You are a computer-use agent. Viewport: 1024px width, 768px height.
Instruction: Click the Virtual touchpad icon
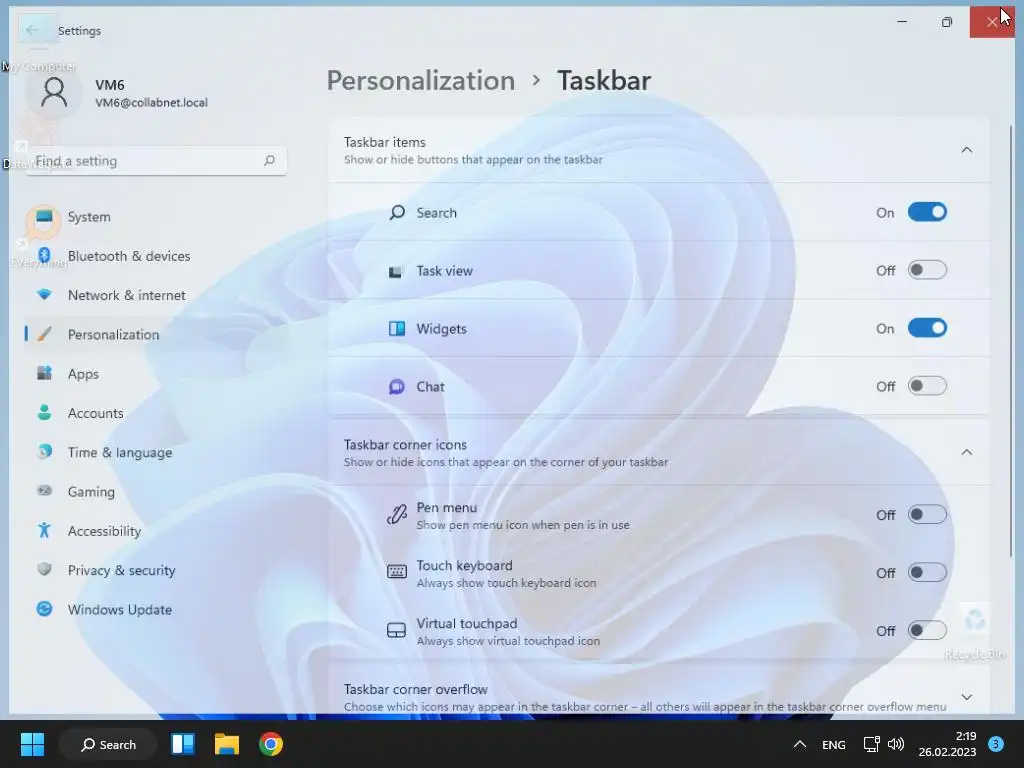pyautogui.click(x=396, y=631)
